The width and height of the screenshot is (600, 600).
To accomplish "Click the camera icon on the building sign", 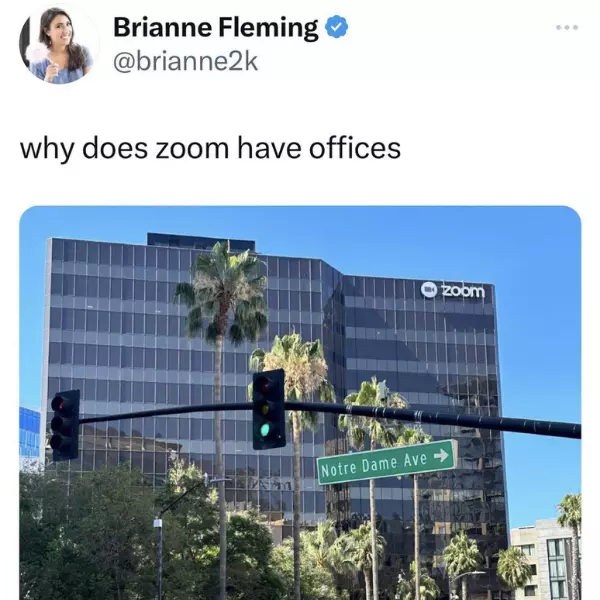I will pyautogui.click(x=429, y=289).
